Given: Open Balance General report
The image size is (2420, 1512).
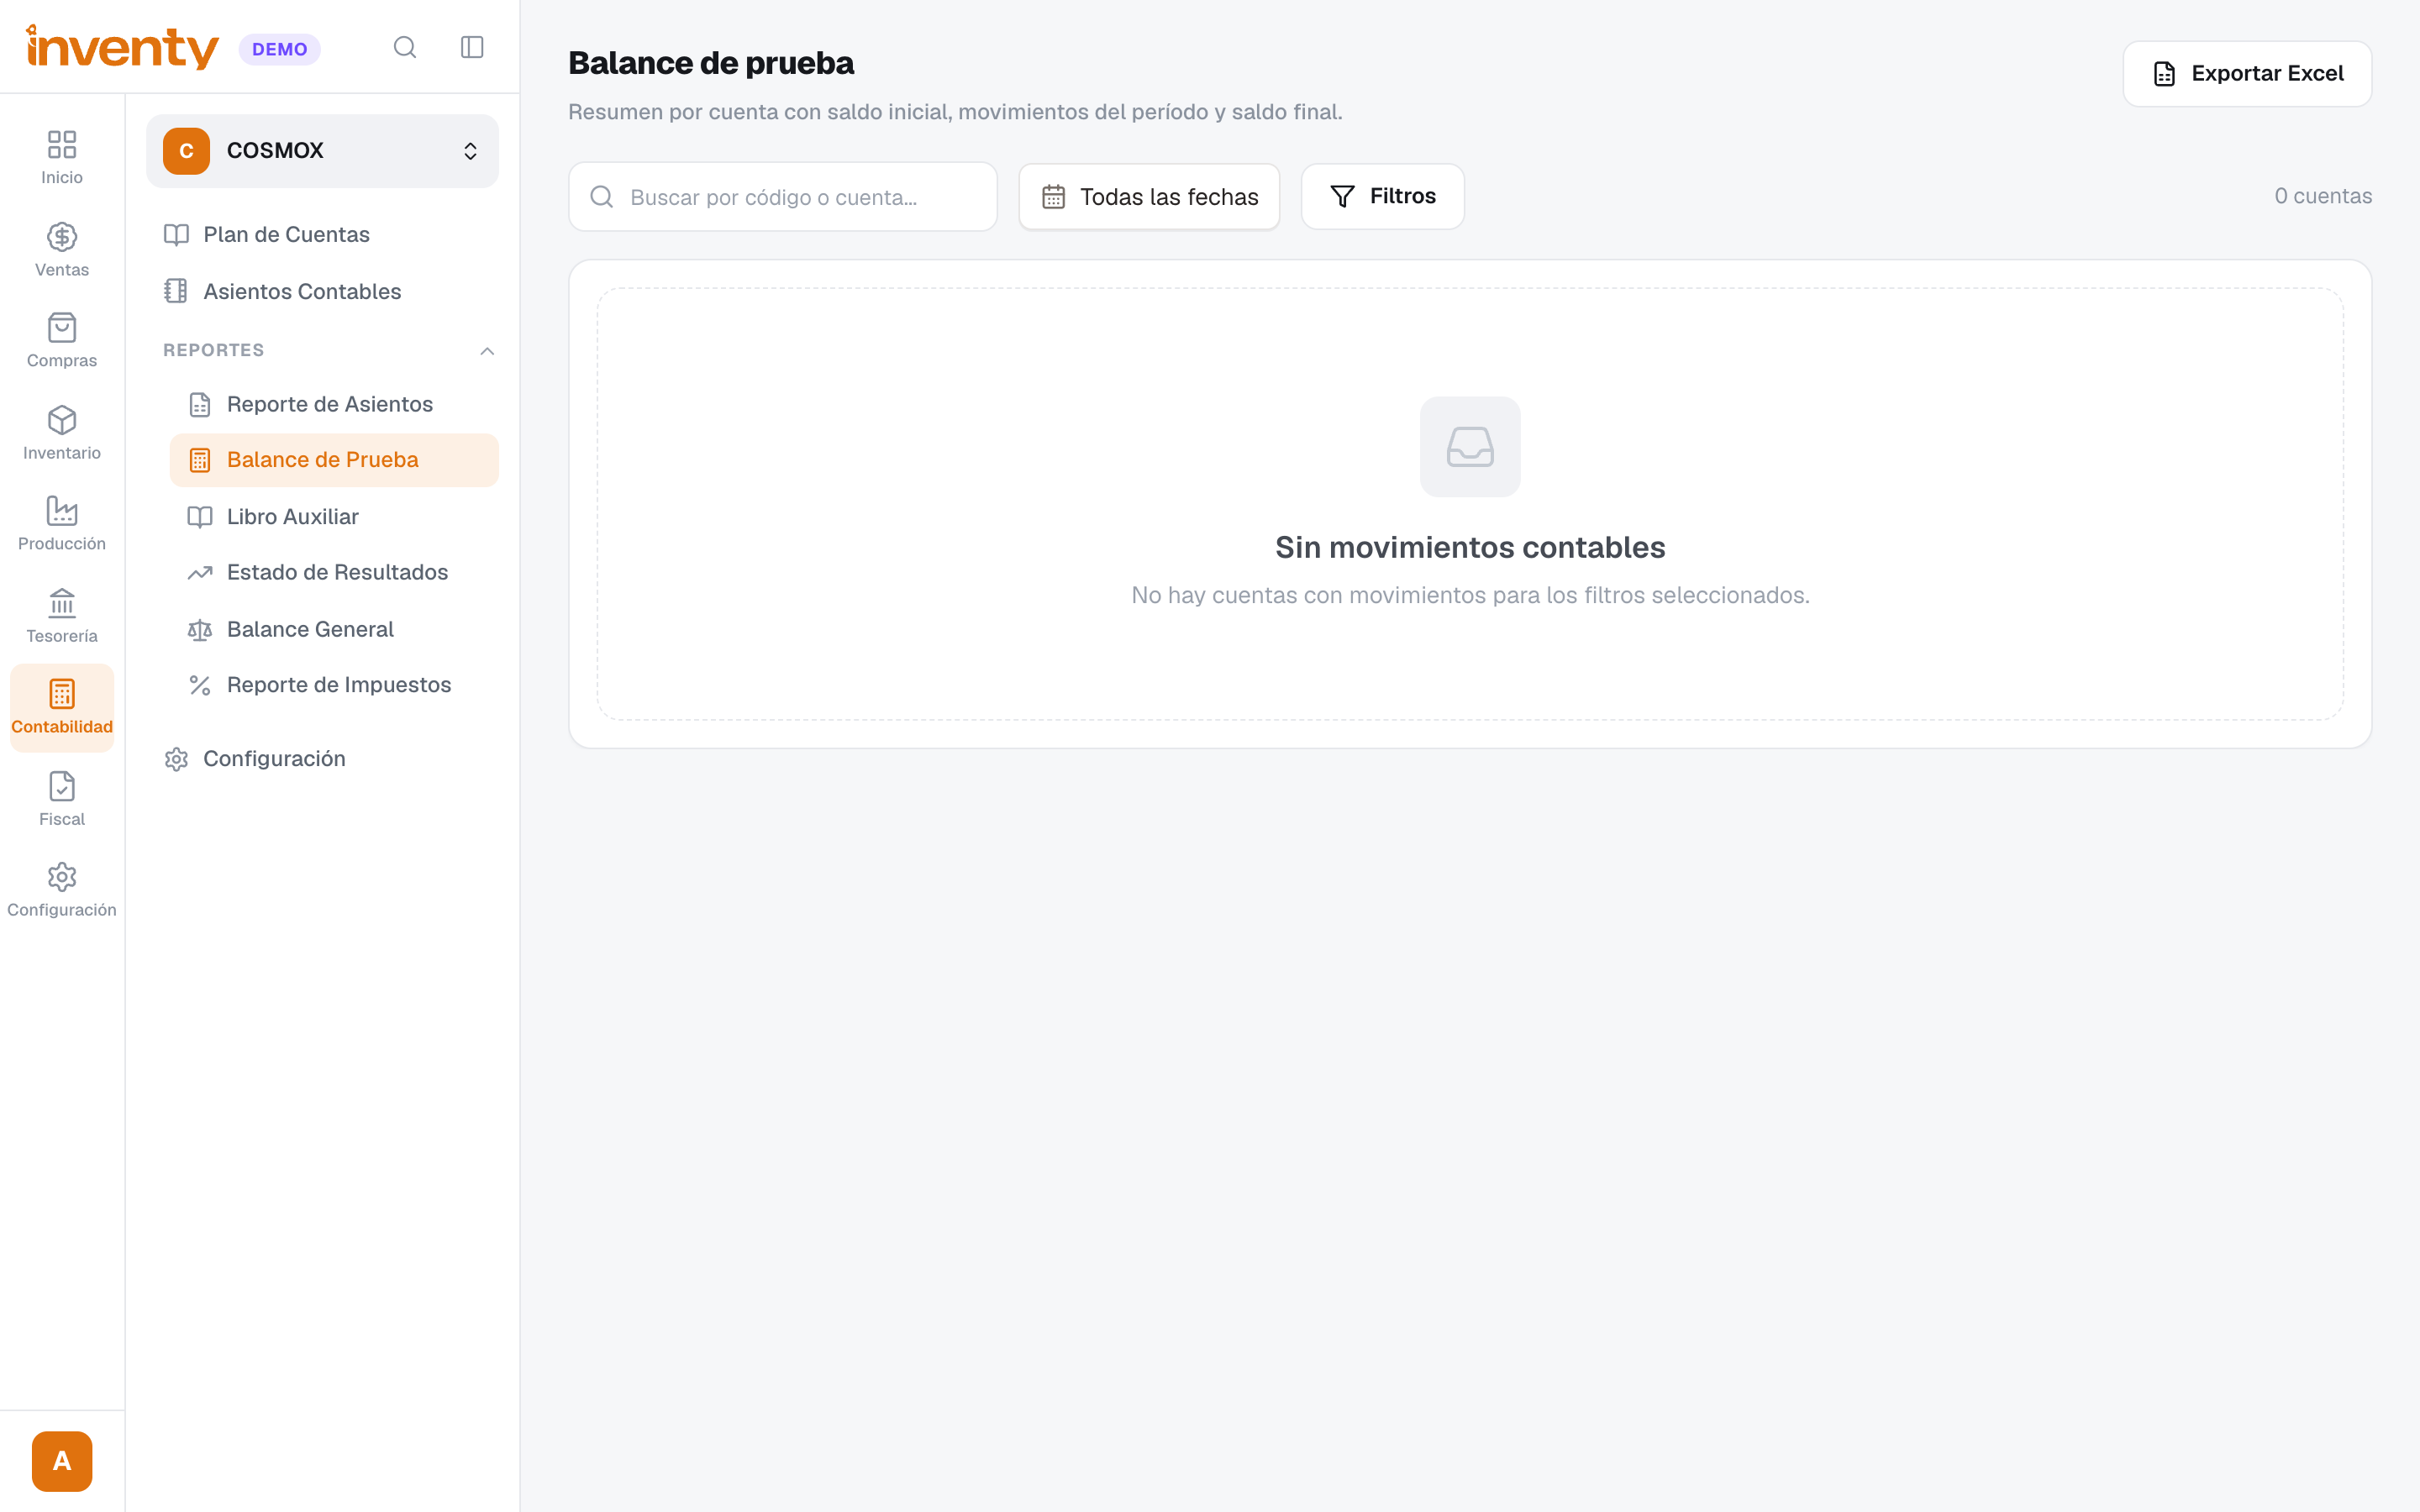Looking at the screenshot, I should point(334,629).
